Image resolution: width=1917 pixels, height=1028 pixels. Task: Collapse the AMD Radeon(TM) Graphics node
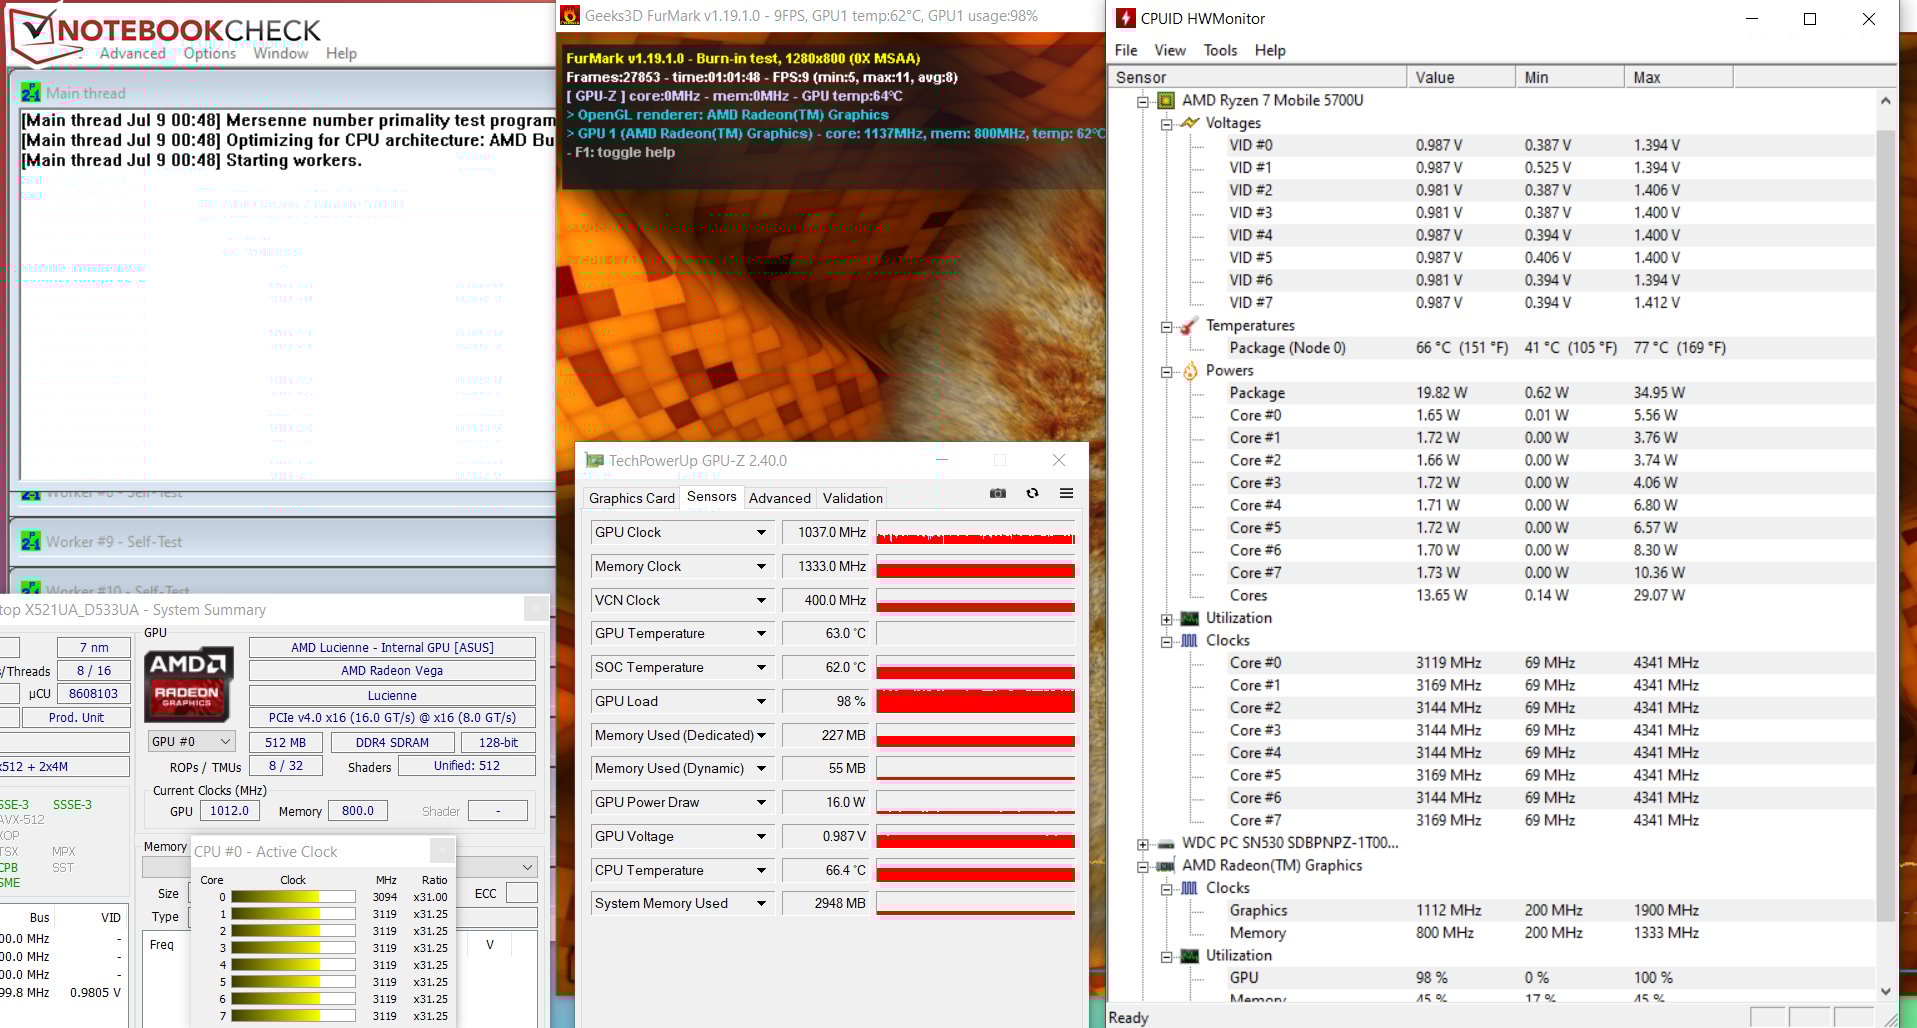1142,867
